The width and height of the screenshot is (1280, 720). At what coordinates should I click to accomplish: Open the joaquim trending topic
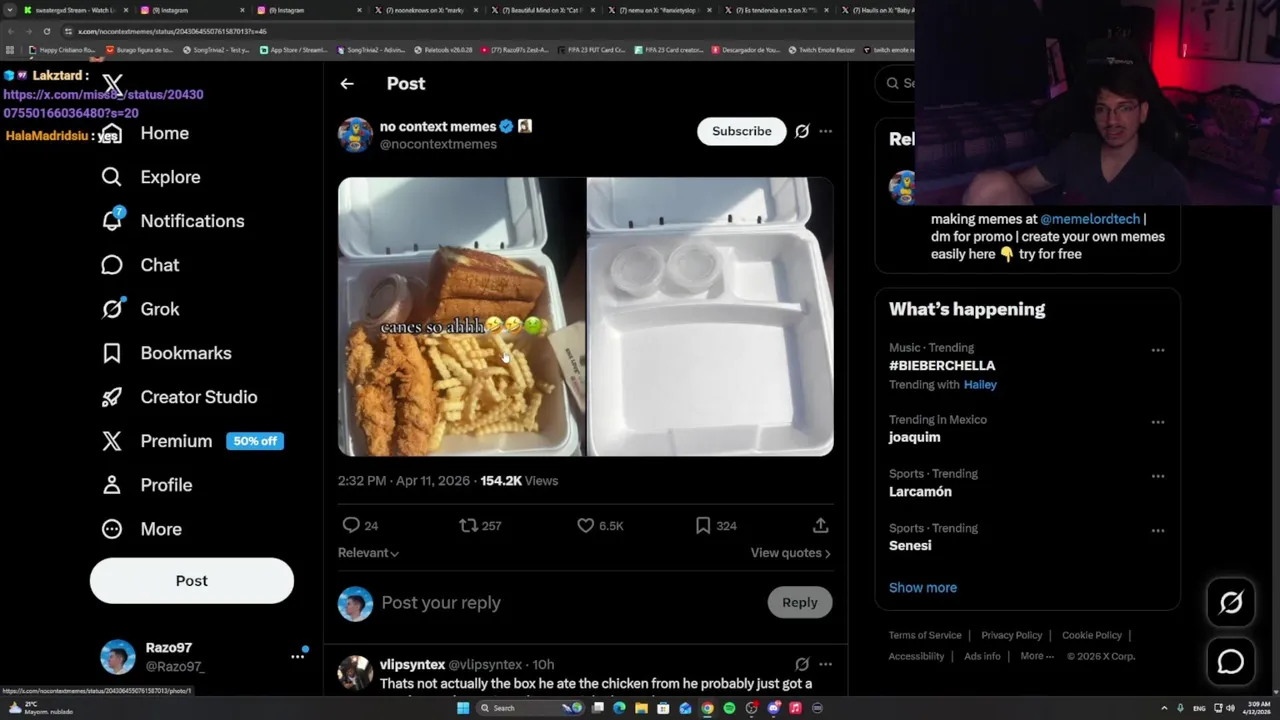click(914, 437)
